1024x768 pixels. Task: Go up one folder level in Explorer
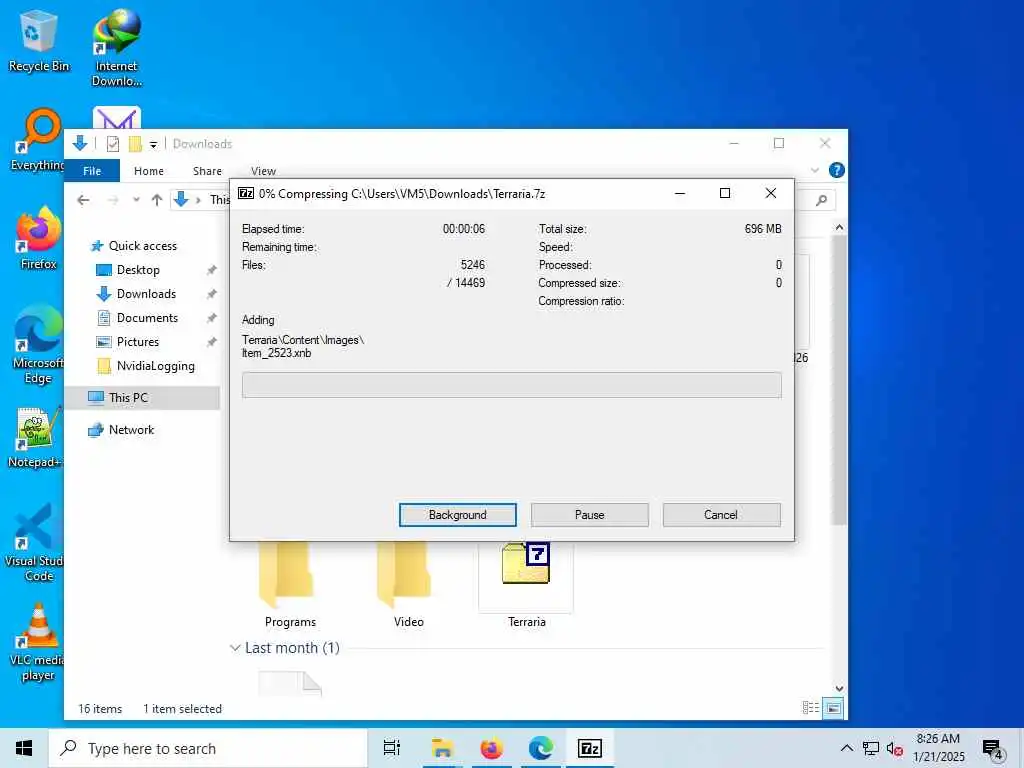(157, 200)
